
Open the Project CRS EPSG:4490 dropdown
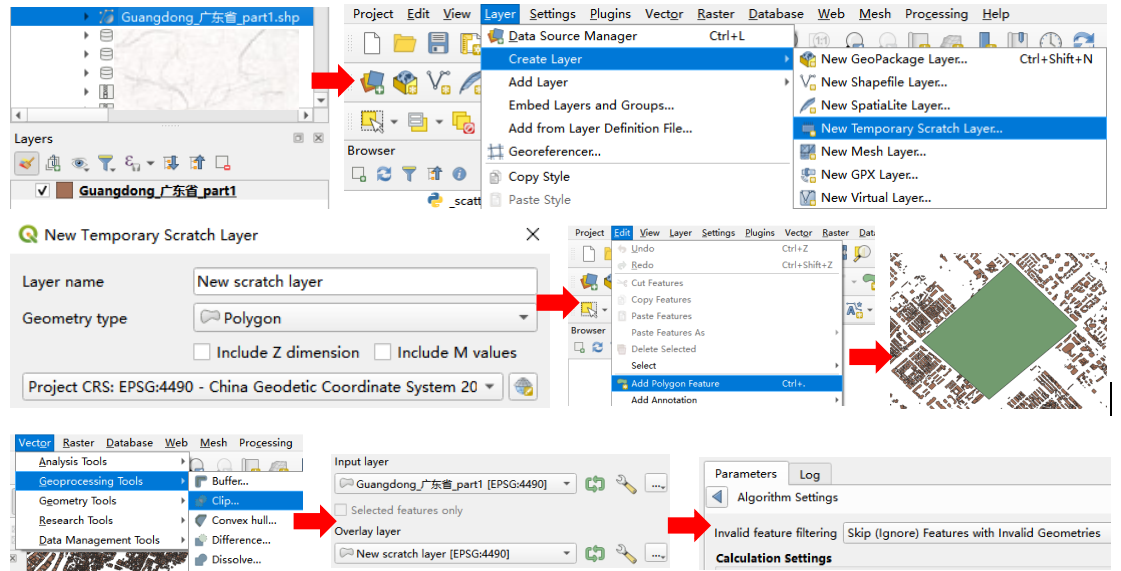tap(262, 387)
